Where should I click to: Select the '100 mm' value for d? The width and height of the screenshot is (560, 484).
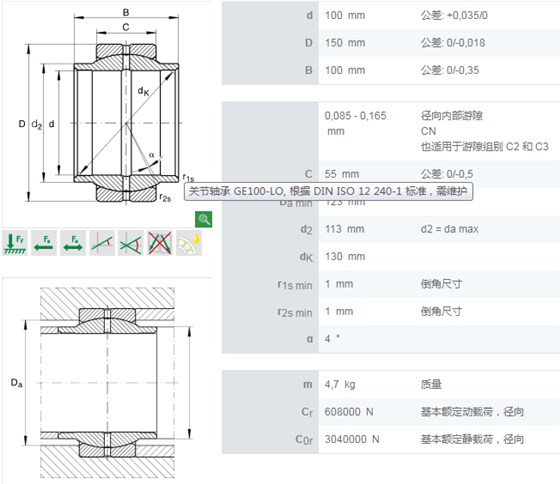click(x=345, y=15)
